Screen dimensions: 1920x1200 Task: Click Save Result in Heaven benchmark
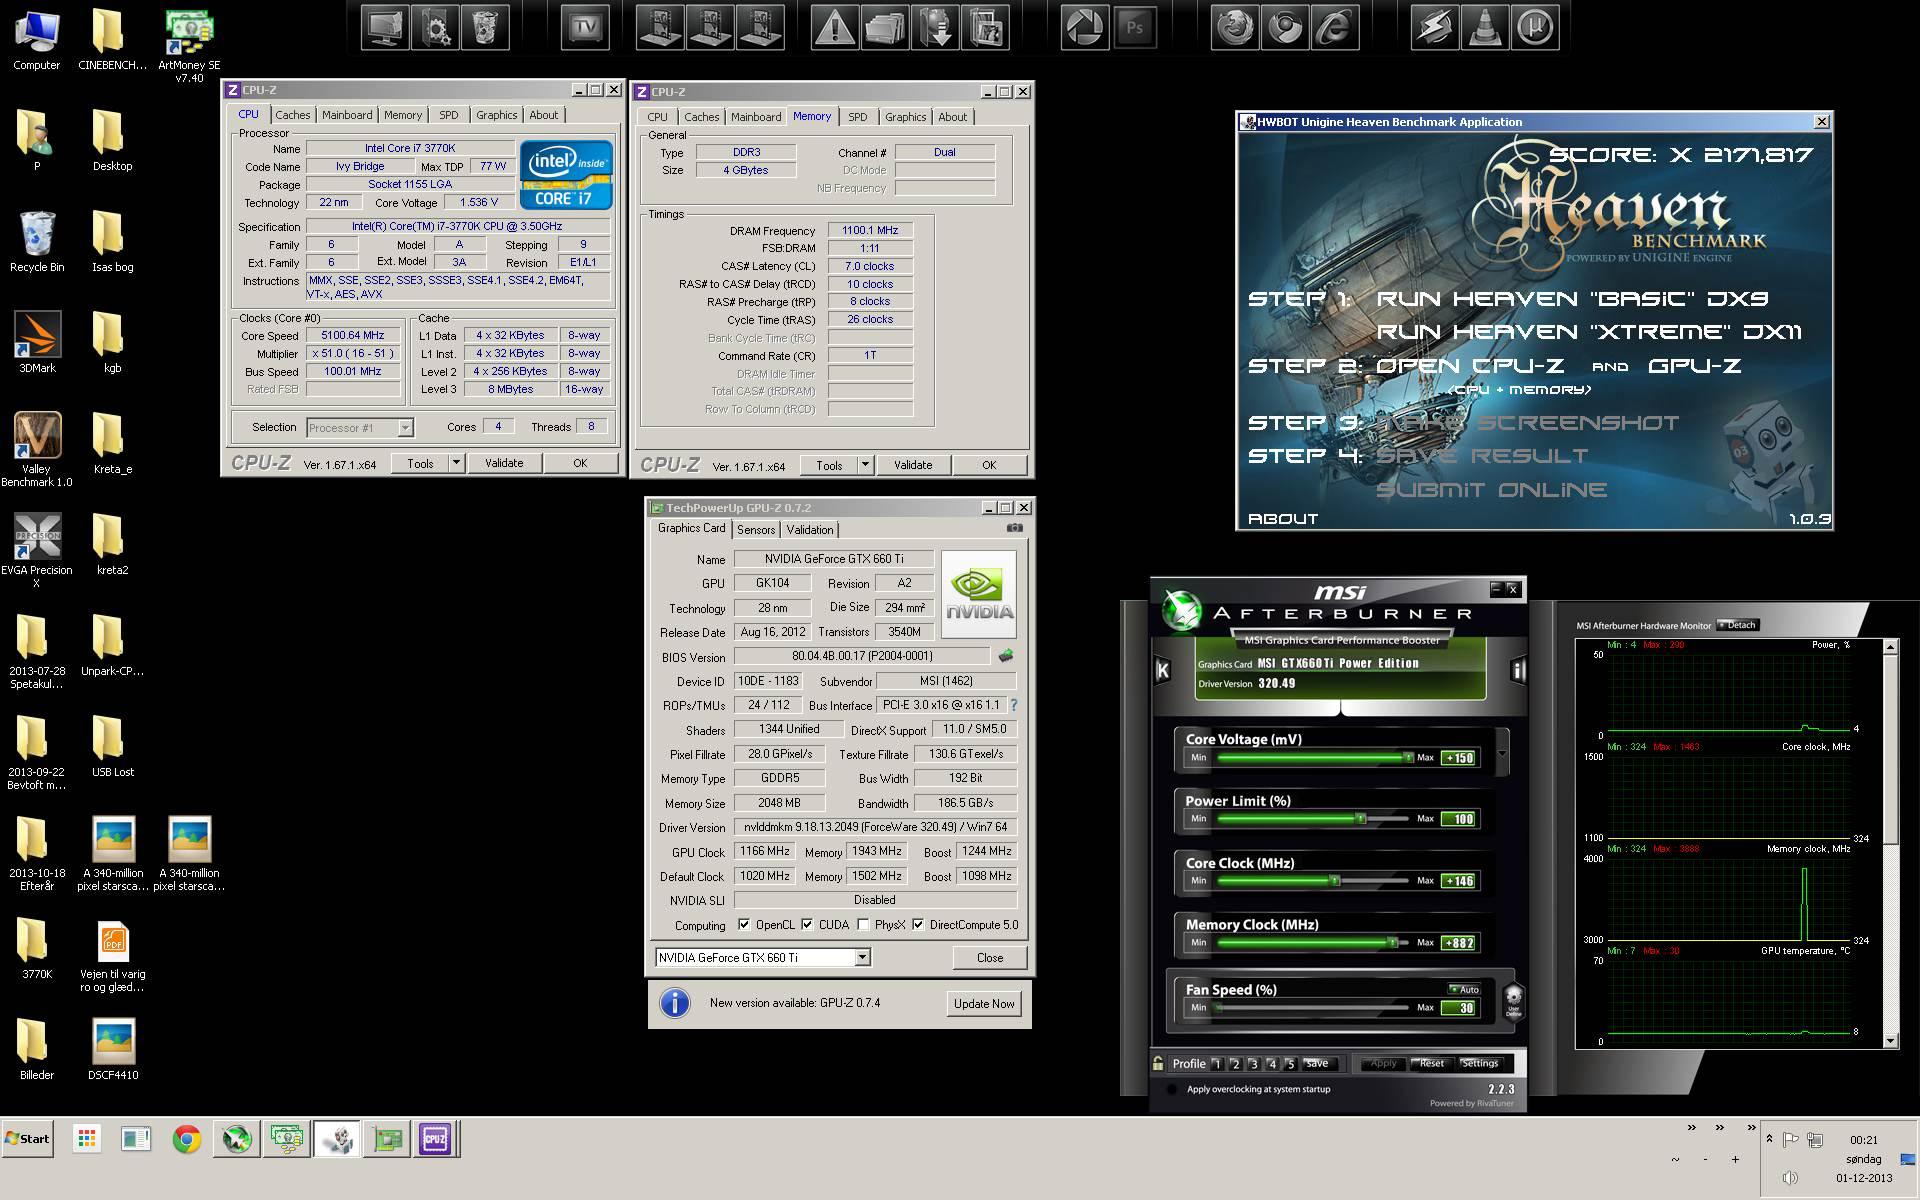coord(1481,456)
